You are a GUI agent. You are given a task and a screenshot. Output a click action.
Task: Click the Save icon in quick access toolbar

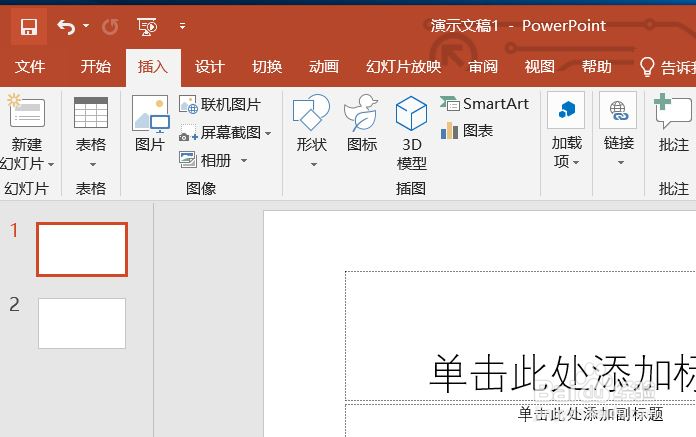coord(29,27)
